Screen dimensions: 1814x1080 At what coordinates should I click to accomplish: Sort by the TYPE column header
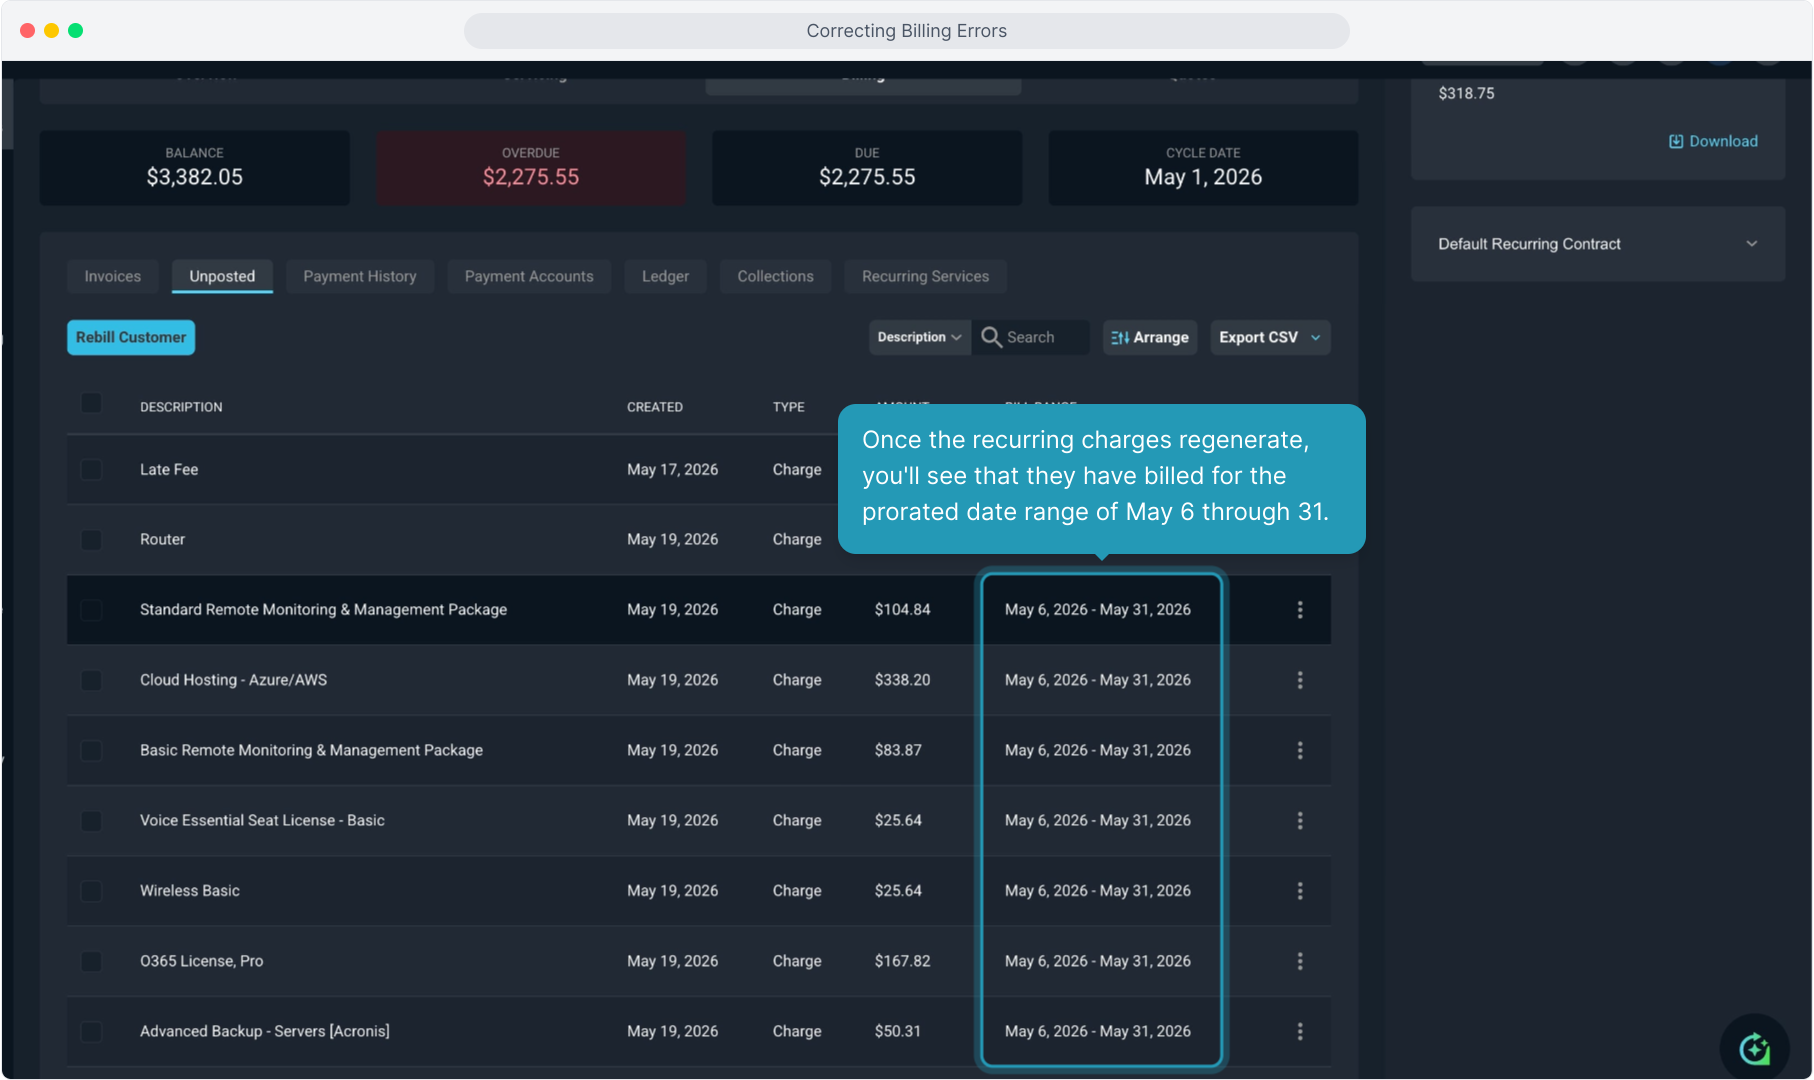point(788,407)
